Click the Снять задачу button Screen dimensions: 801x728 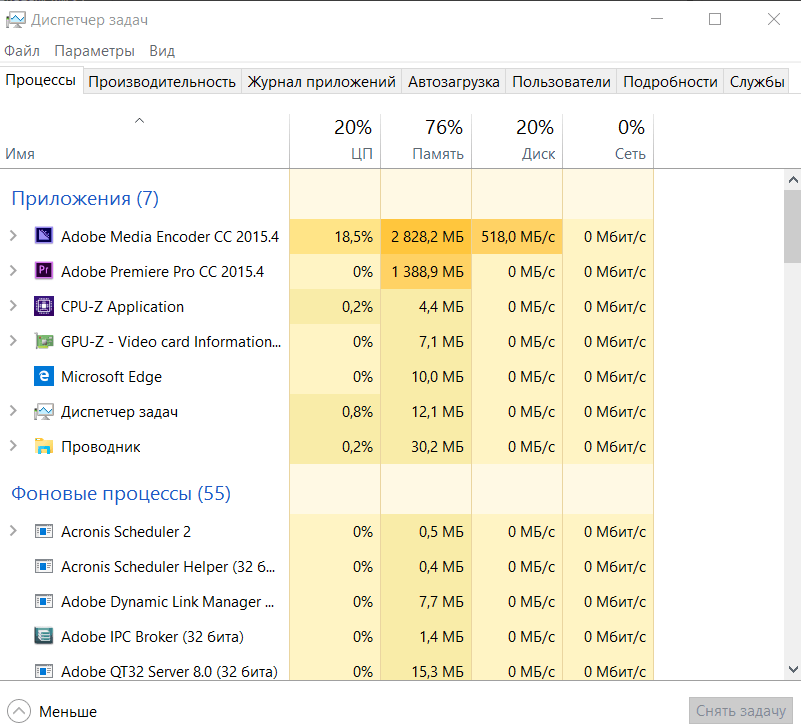coord(741,711)
